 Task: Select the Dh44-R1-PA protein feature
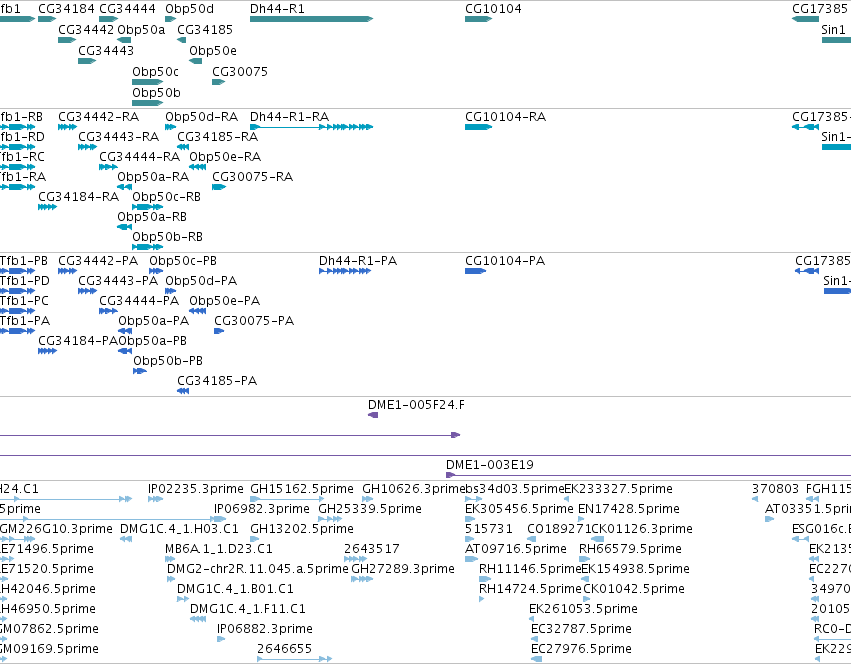click(345, 271)
